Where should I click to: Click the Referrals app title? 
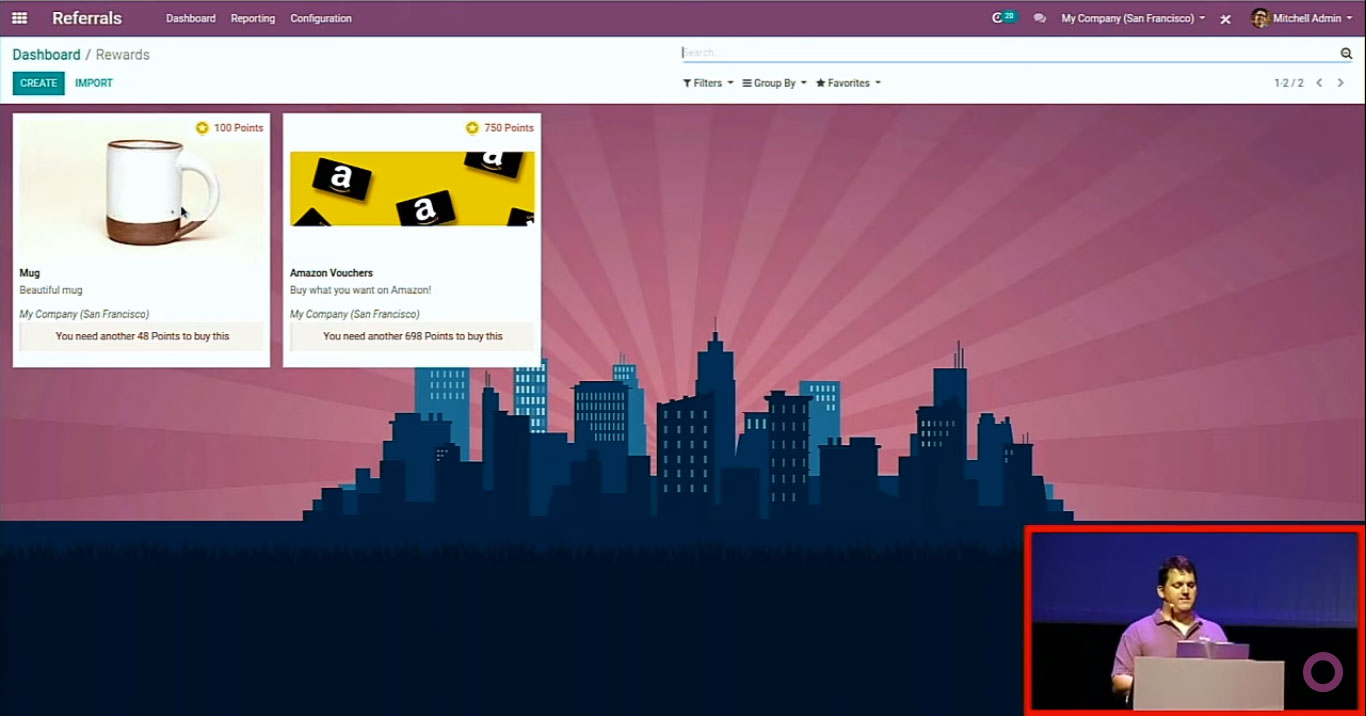click(x=87, y=18)
